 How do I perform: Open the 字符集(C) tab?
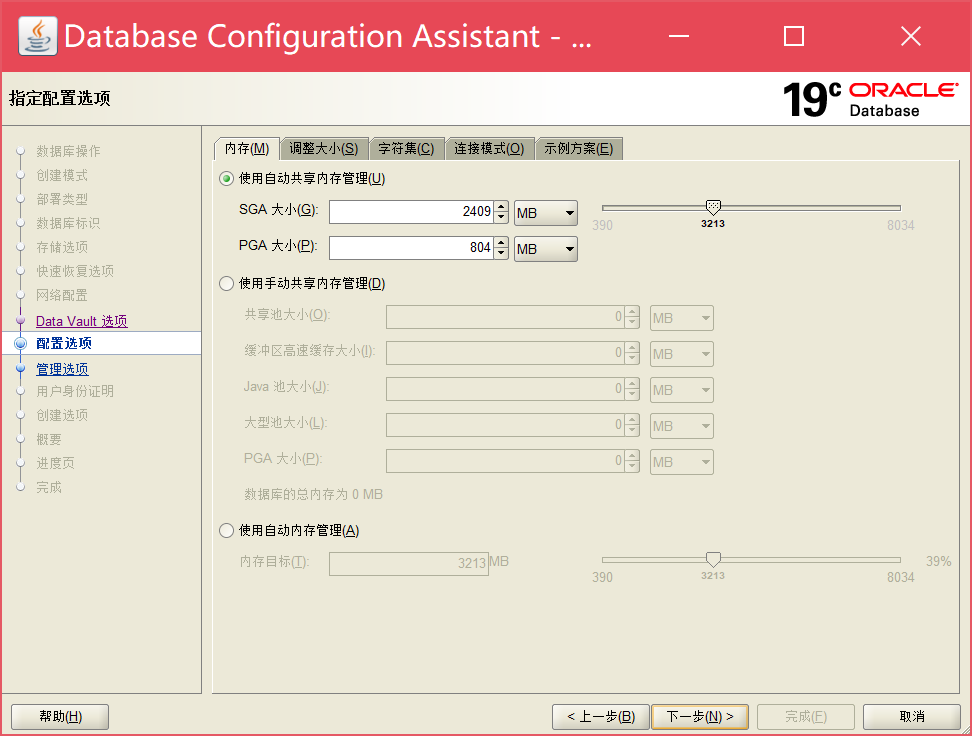coord(406,147)
